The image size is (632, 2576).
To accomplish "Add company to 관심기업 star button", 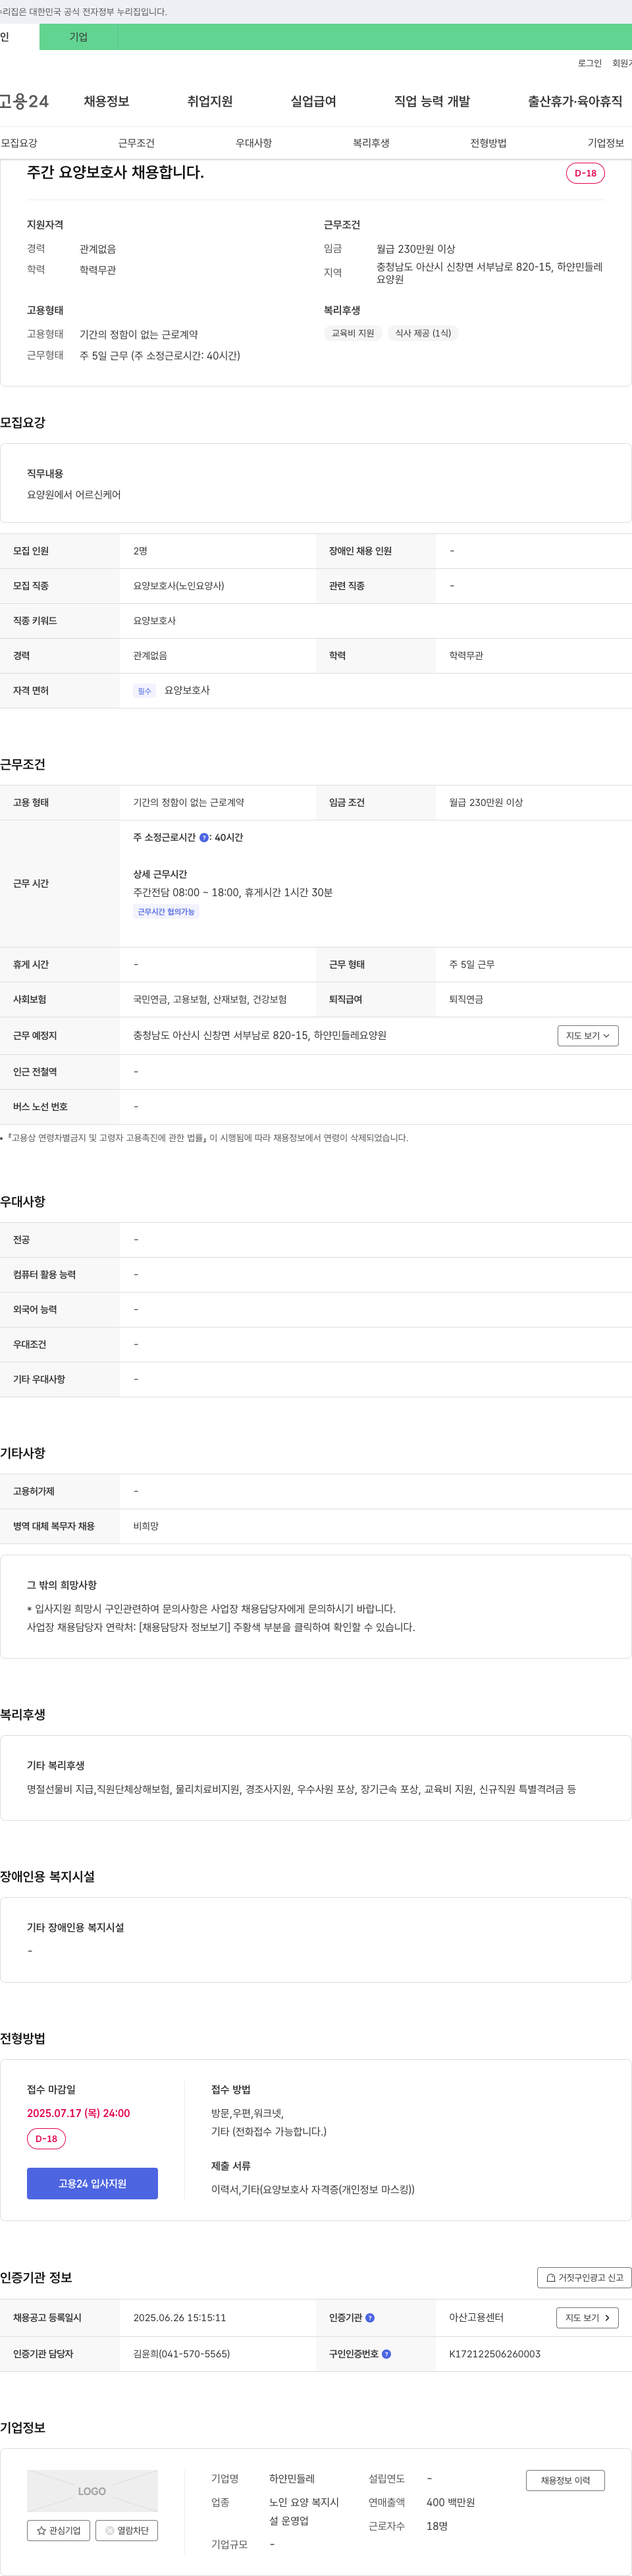I will point(58,2530).
